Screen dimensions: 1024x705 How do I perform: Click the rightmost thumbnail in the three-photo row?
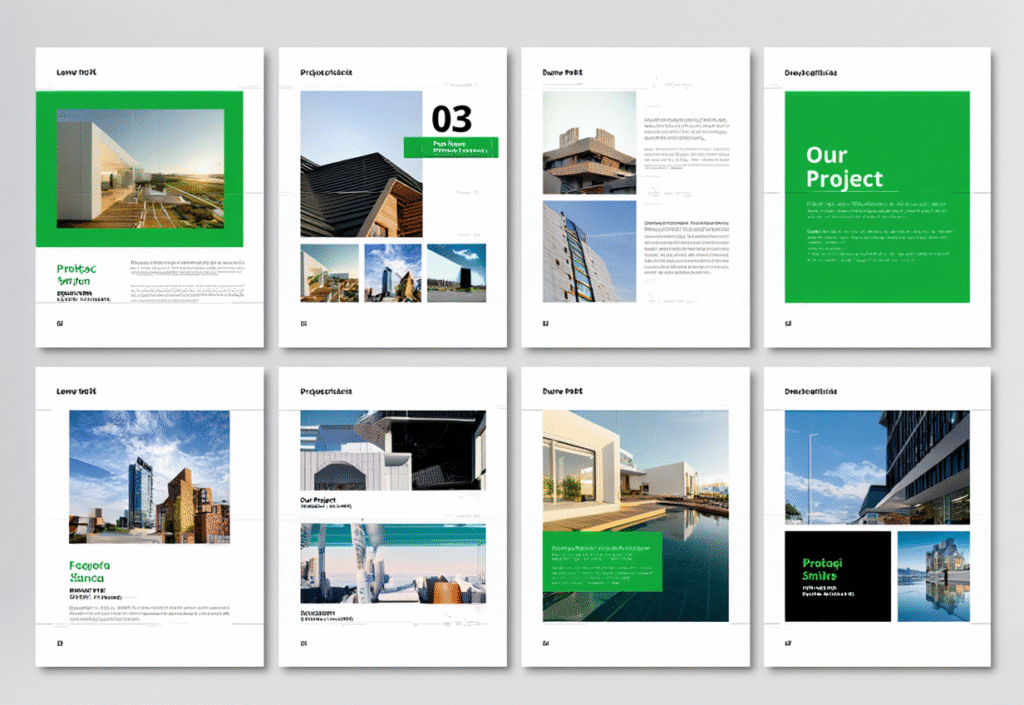coord(456,273)
